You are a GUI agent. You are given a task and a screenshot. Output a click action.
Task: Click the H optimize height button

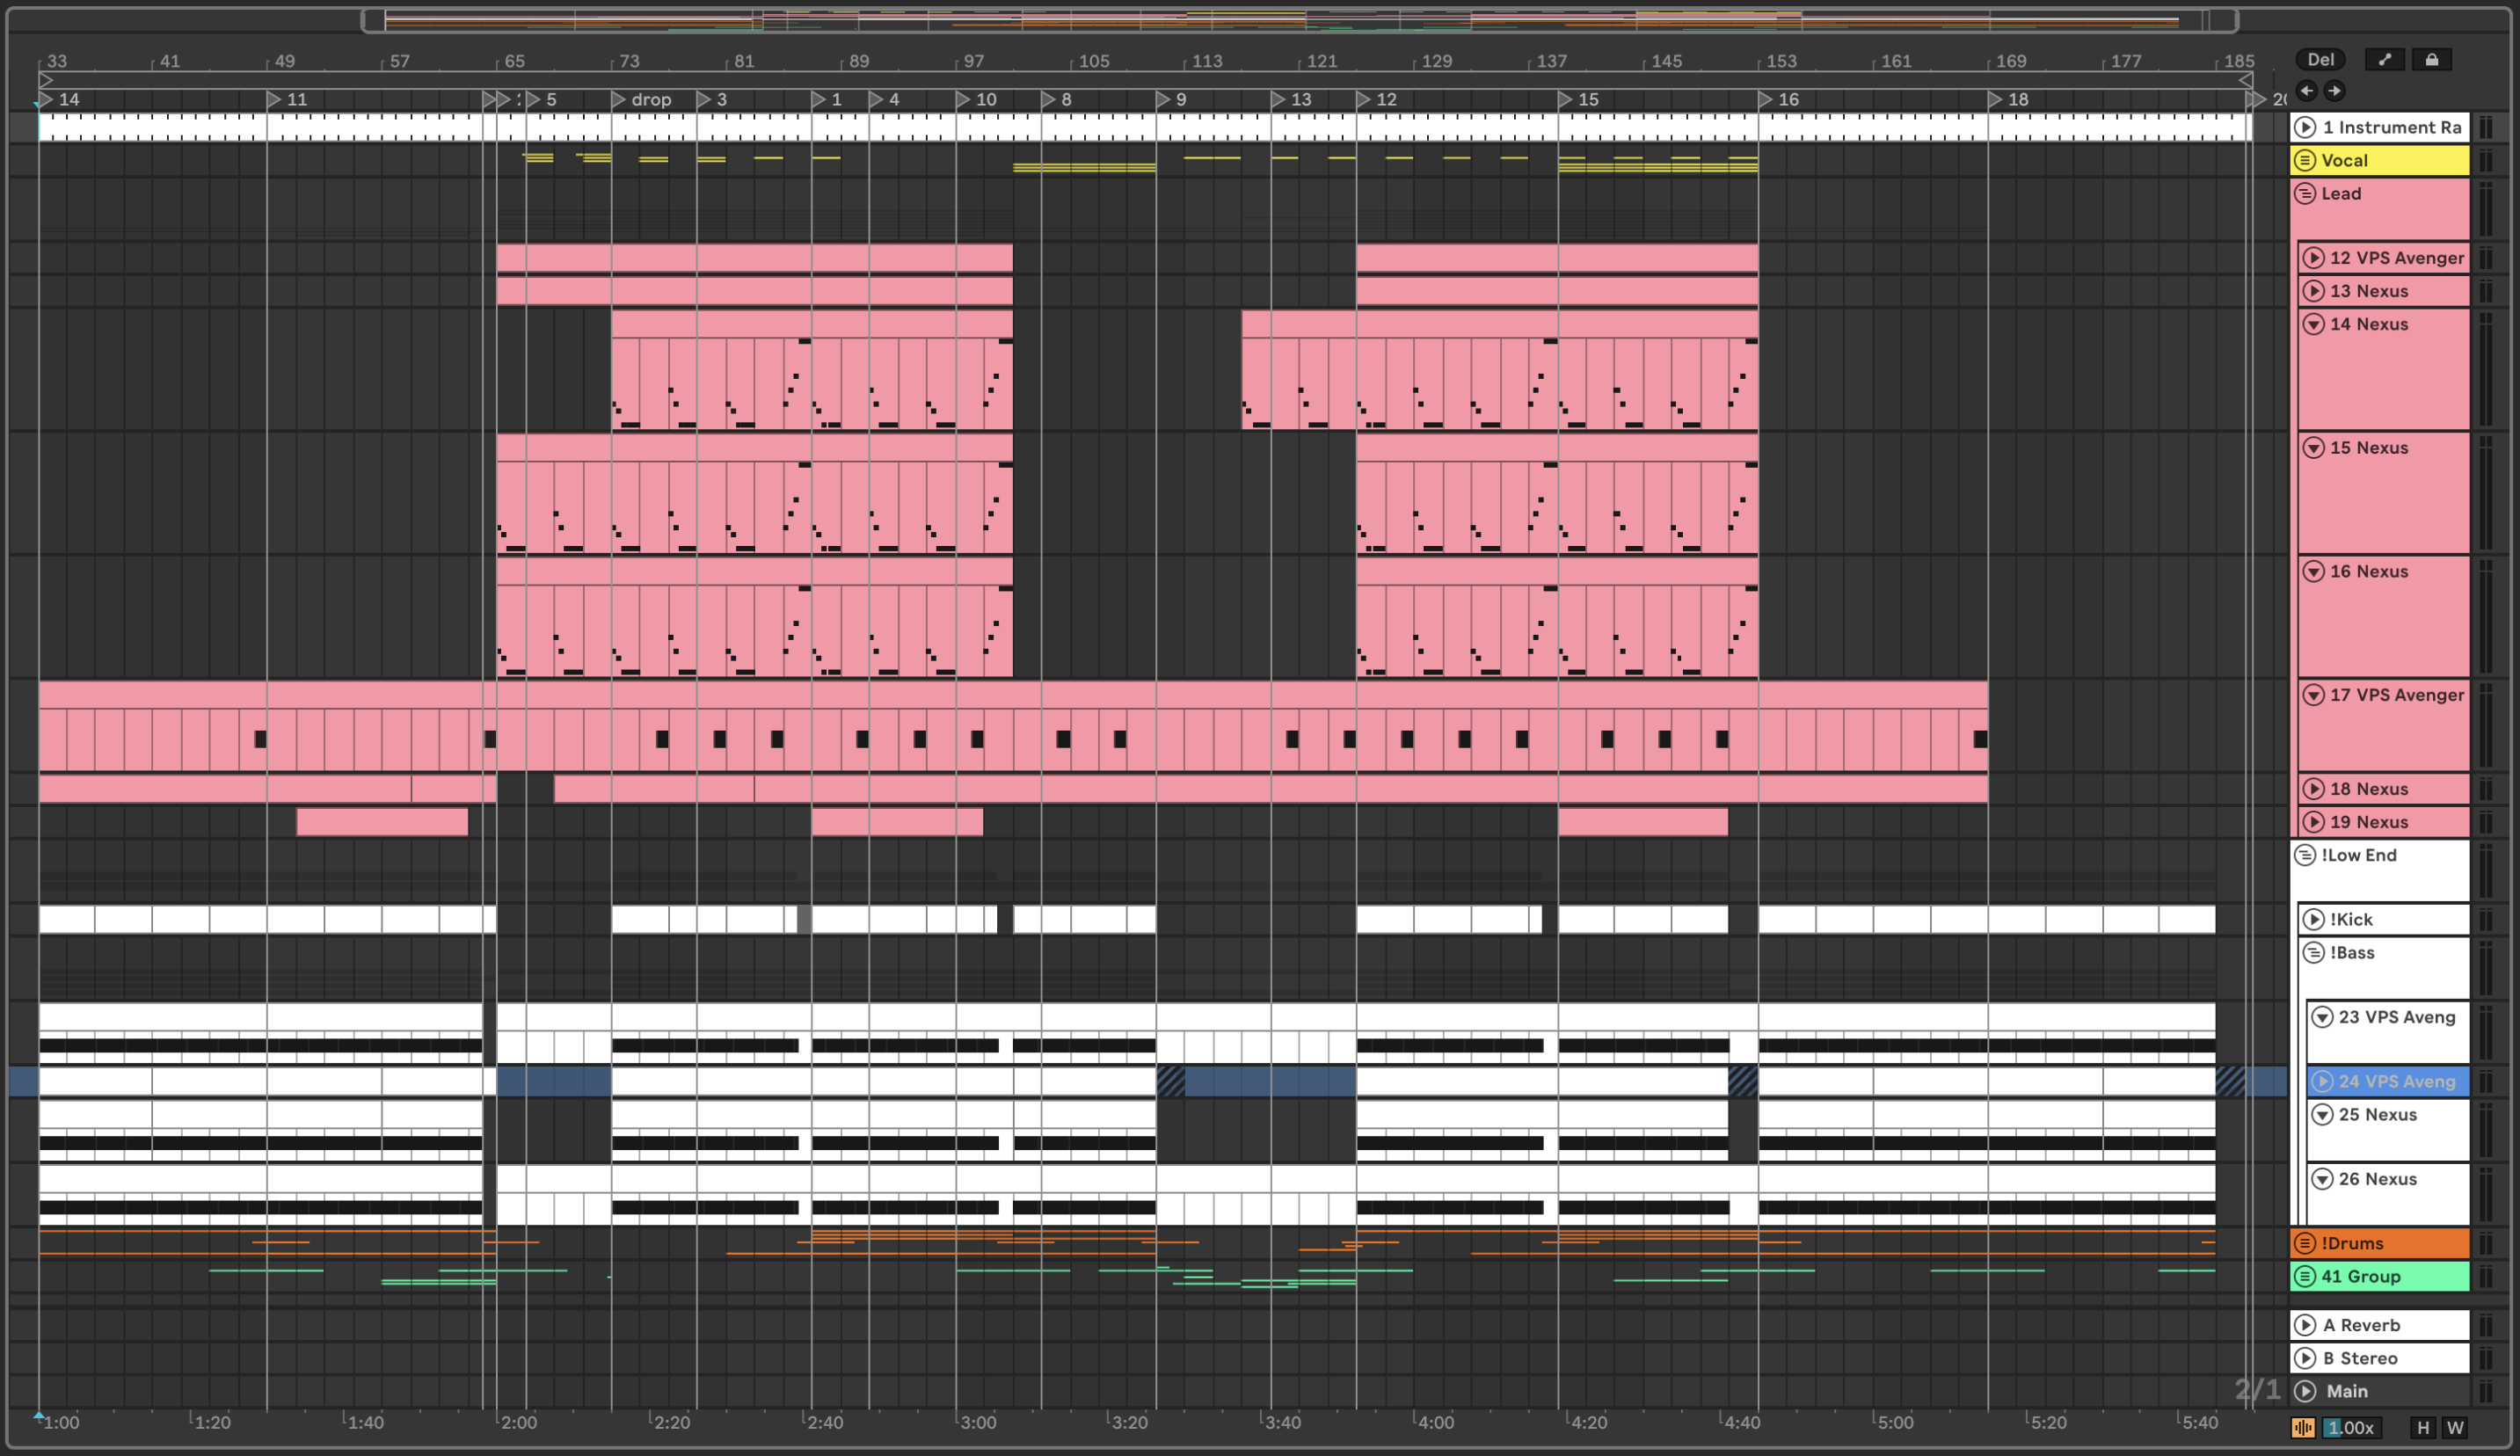point(2423,1428)
